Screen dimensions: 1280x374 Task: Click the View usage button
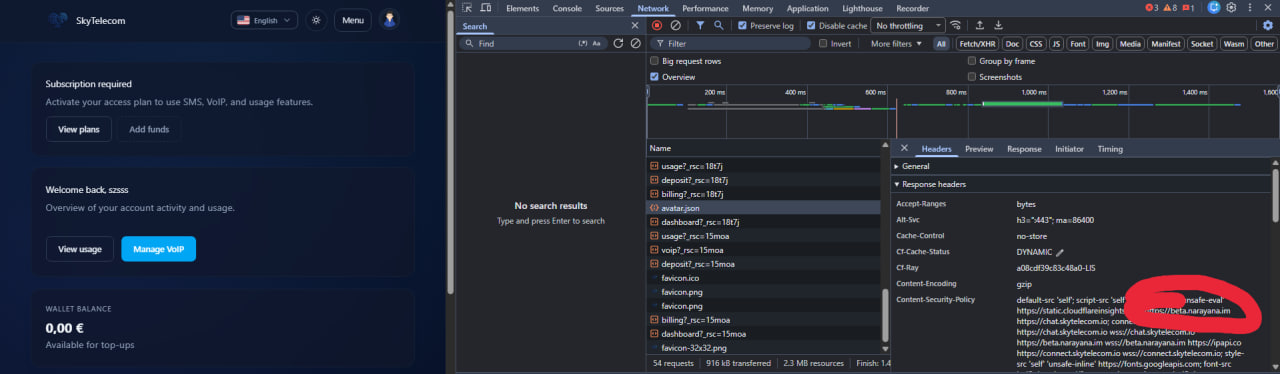point(80,249)
